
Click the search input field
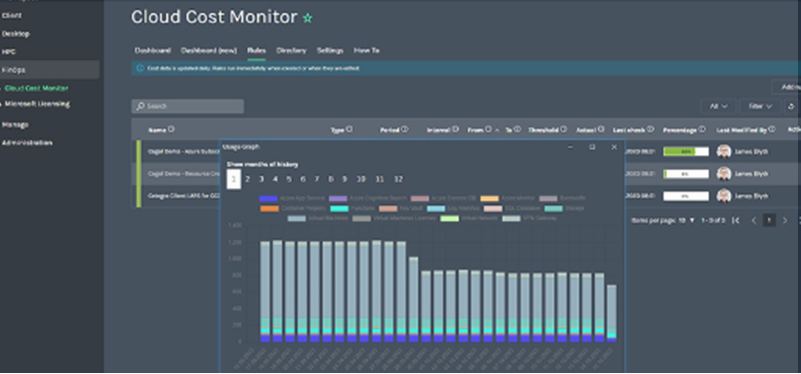point(187,106)
